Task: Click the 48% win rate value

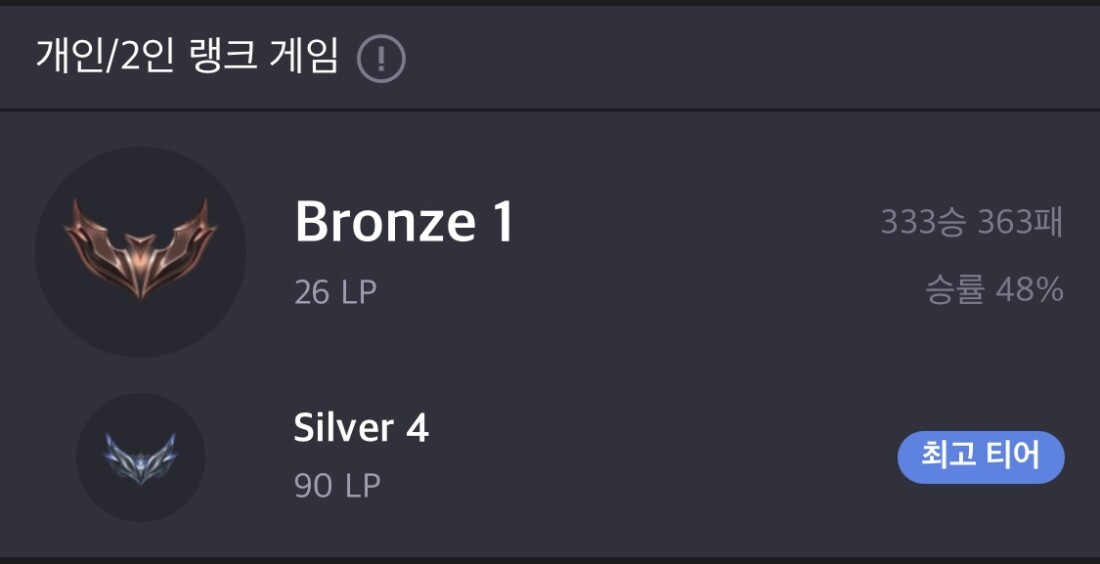Action: pos(1029,291)
